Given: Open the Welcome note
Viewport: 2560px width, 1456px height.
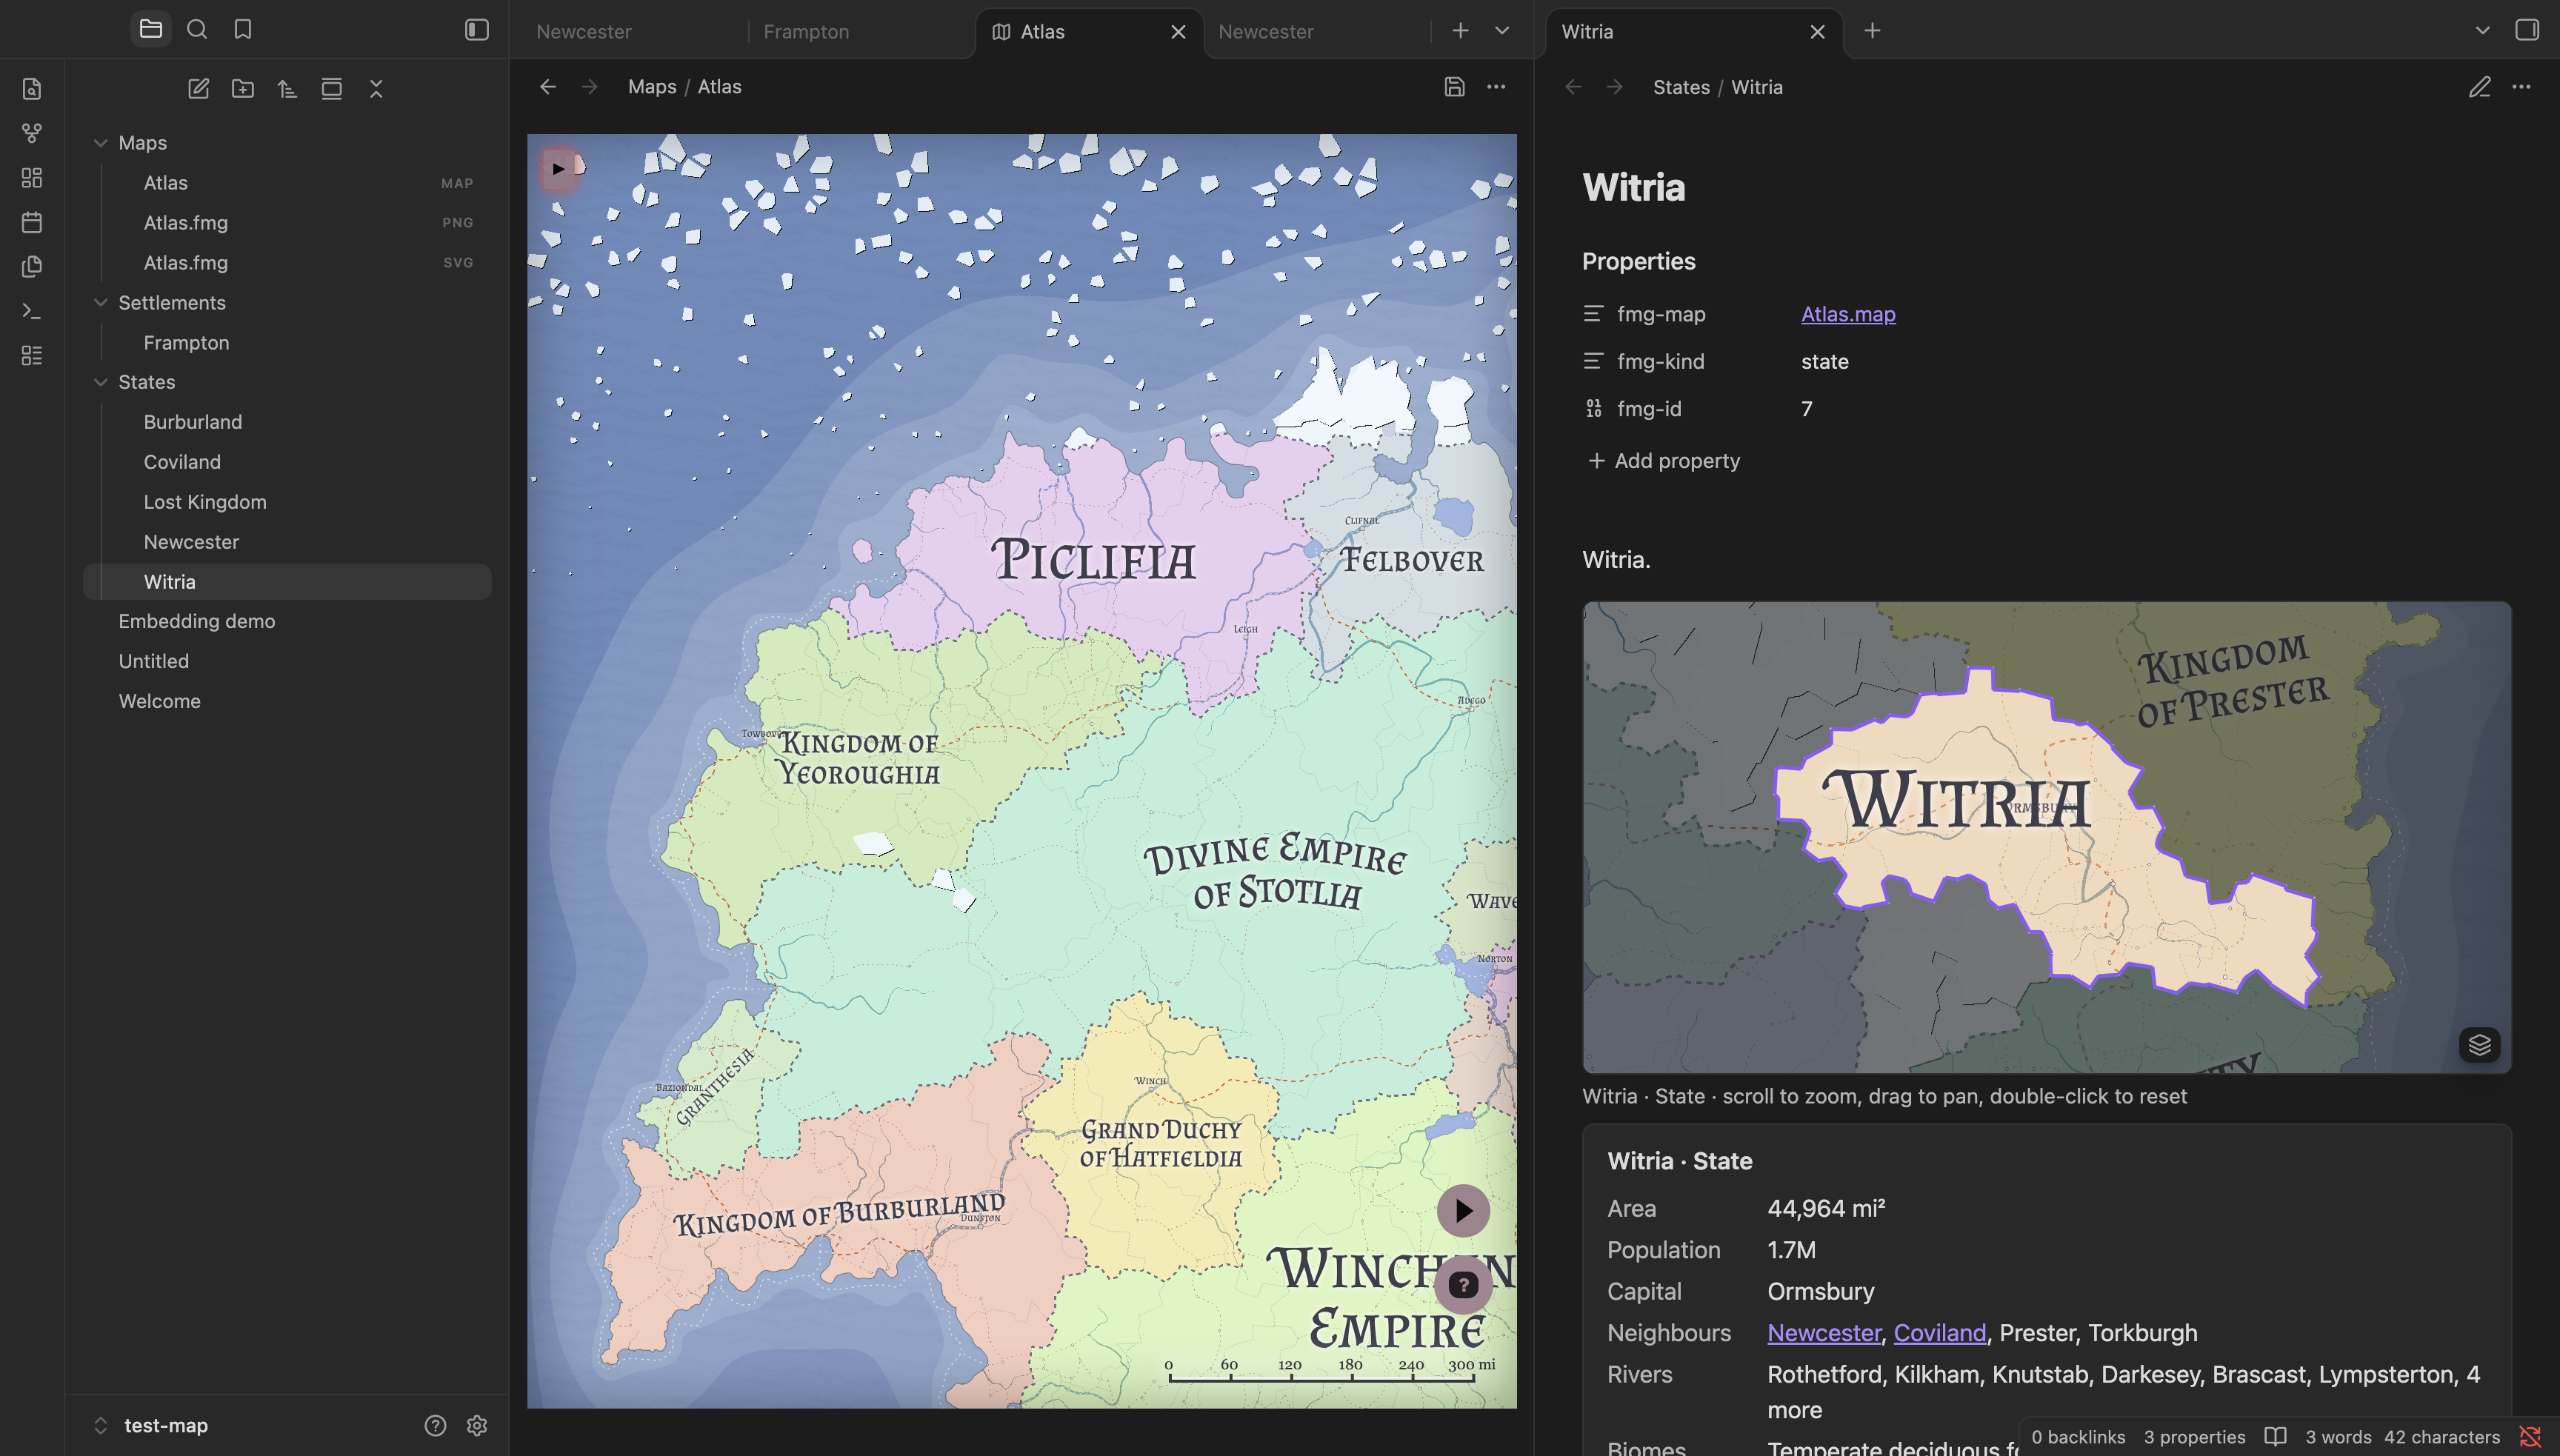Looking at the screenshot, I should 287,701.
